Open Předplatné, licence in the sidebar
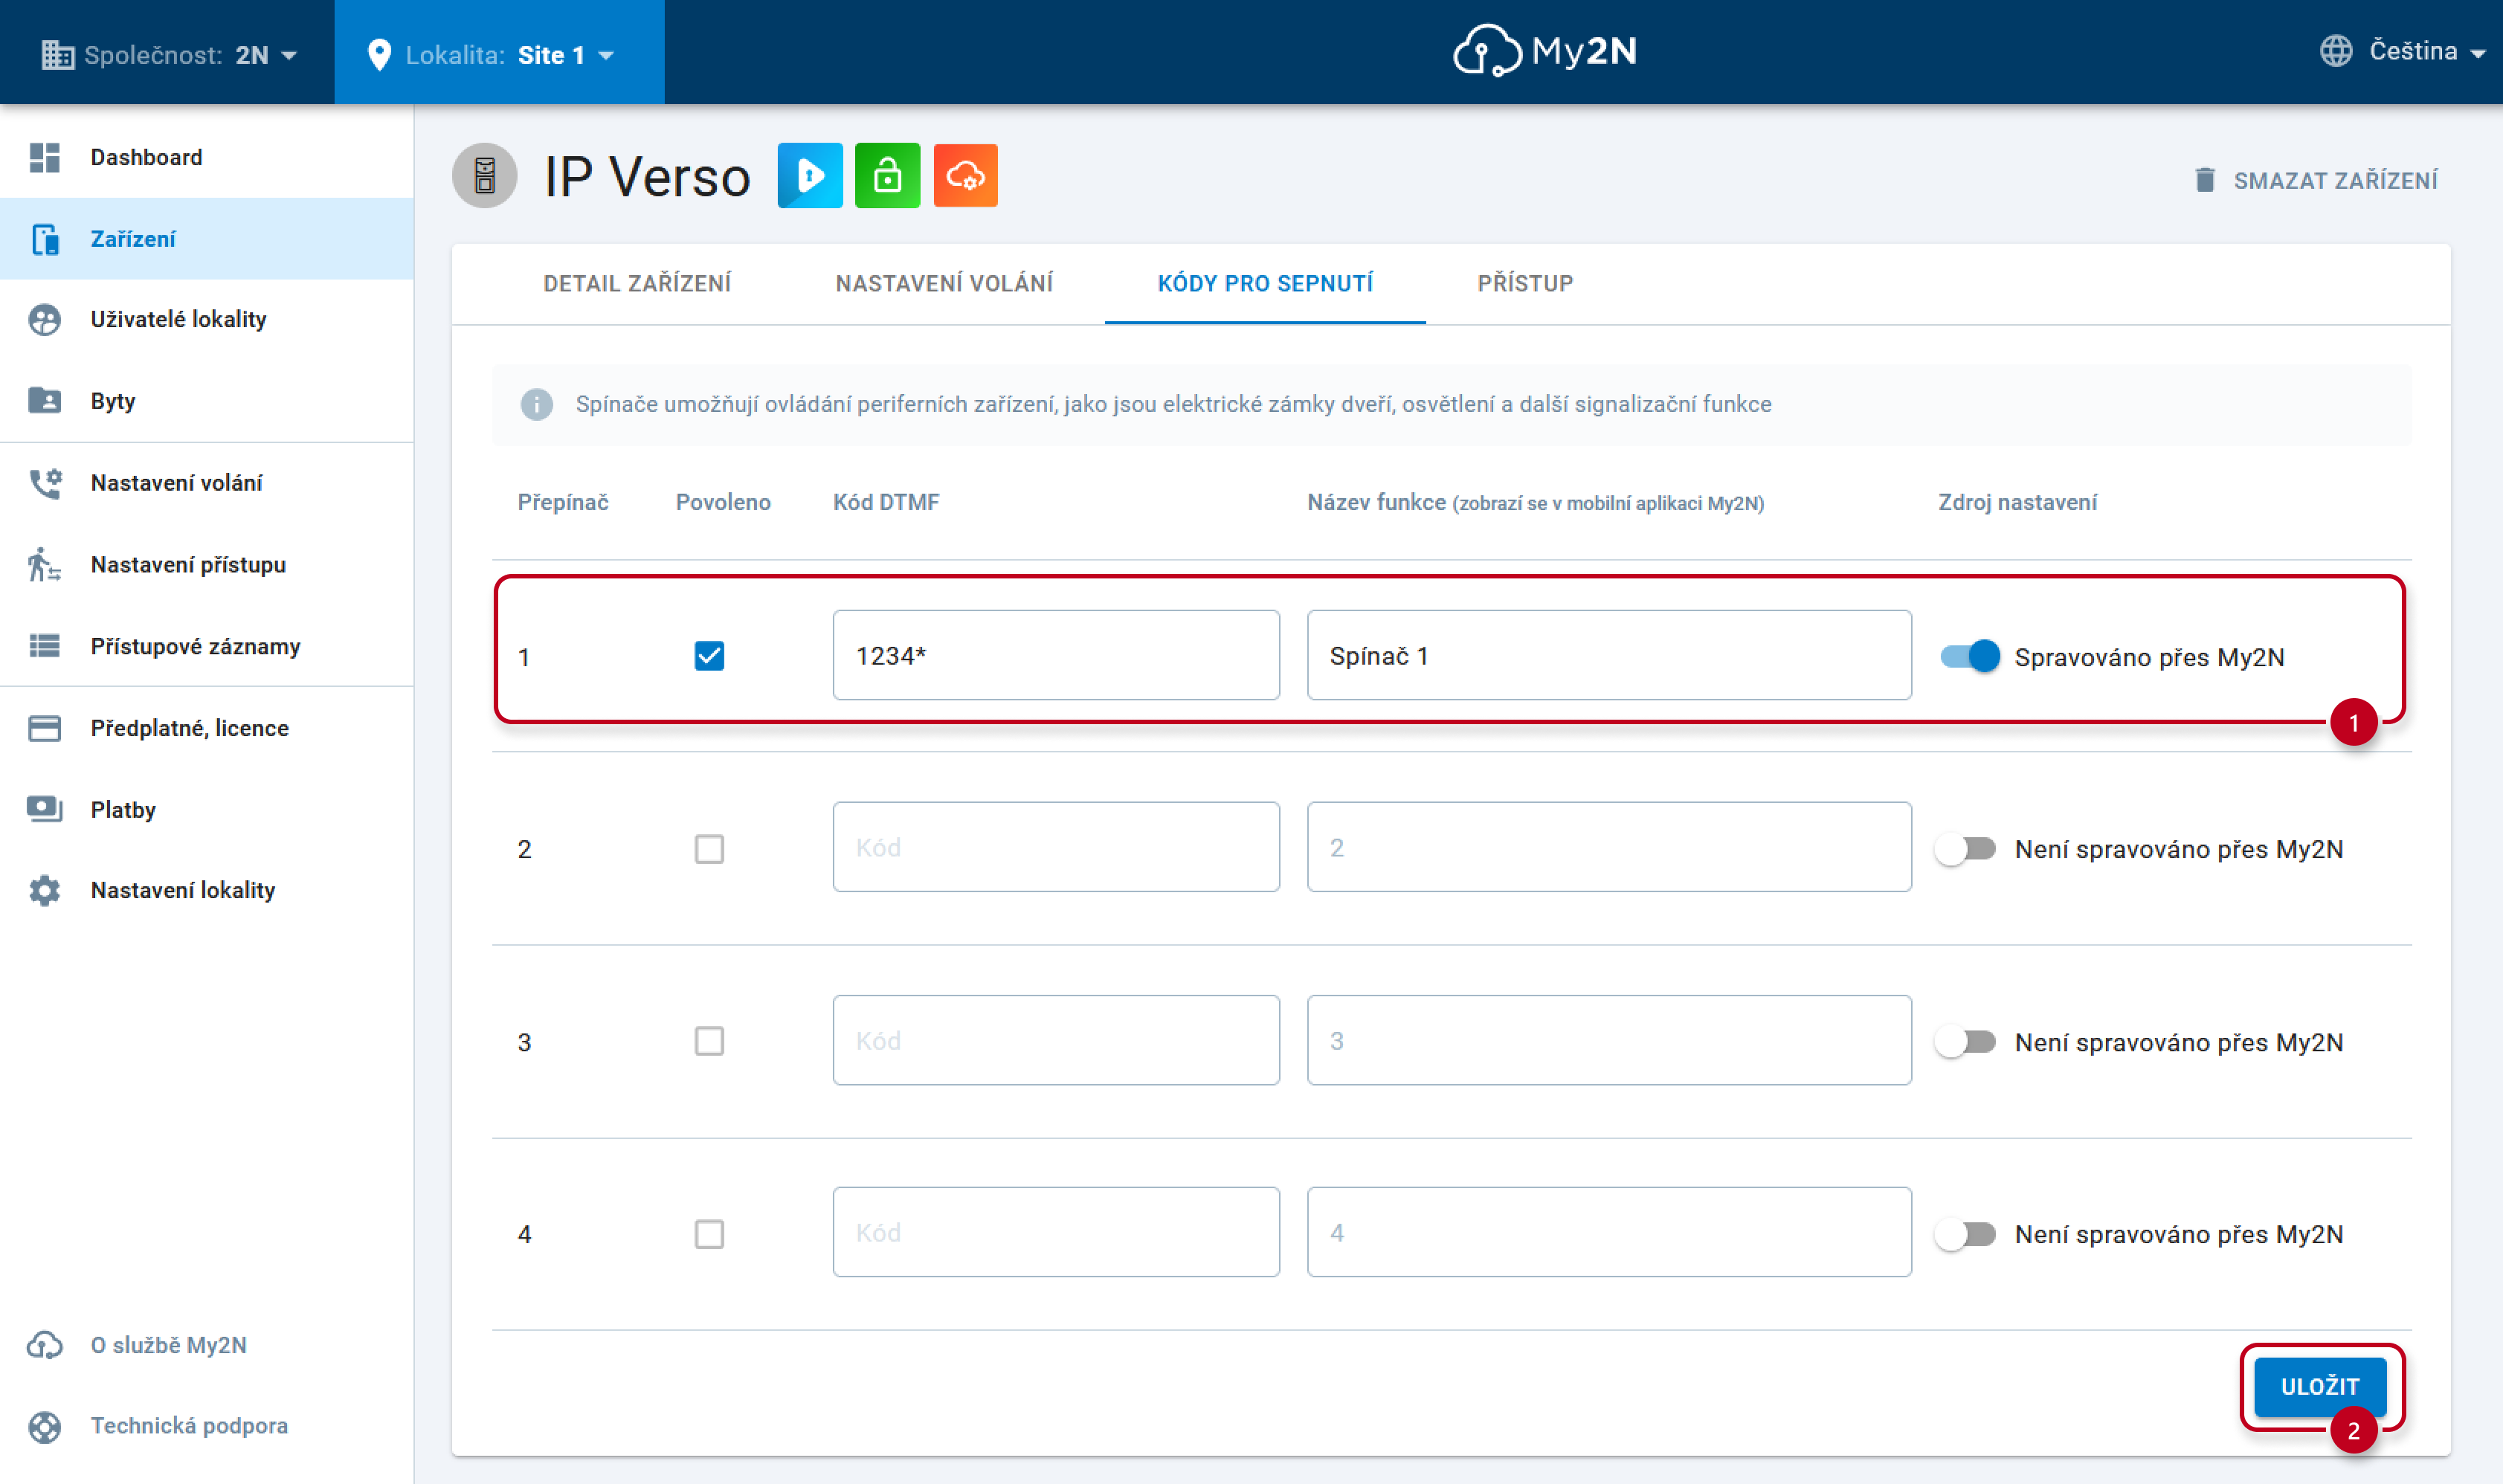The height and width of the screenshot is (1484, 2503). (207, 728)
